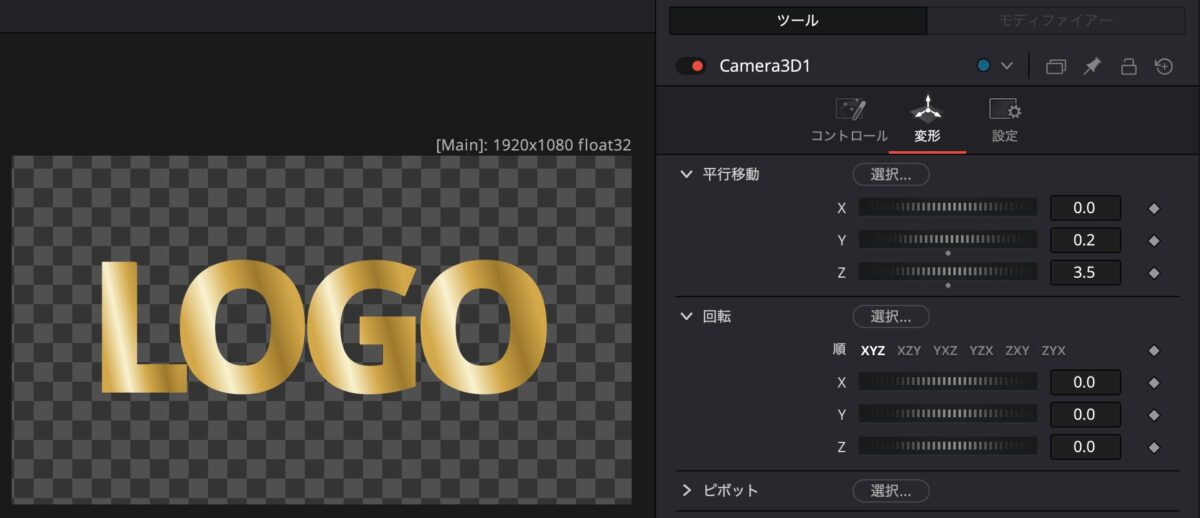Switch to the ツール tab
The height and width of the screenshot is (518, 1200).
[798, 20]
